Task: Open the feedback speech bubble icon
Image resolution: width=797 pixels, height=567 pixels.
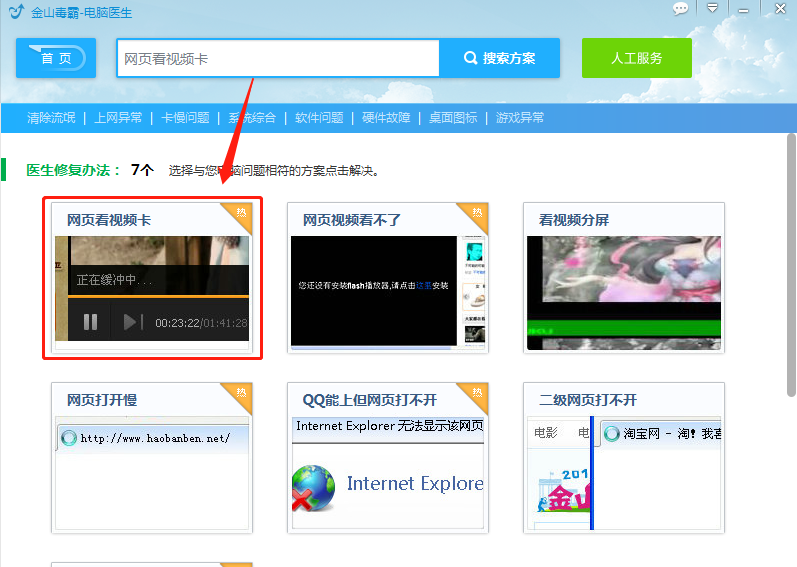Action: coord(680,9)
